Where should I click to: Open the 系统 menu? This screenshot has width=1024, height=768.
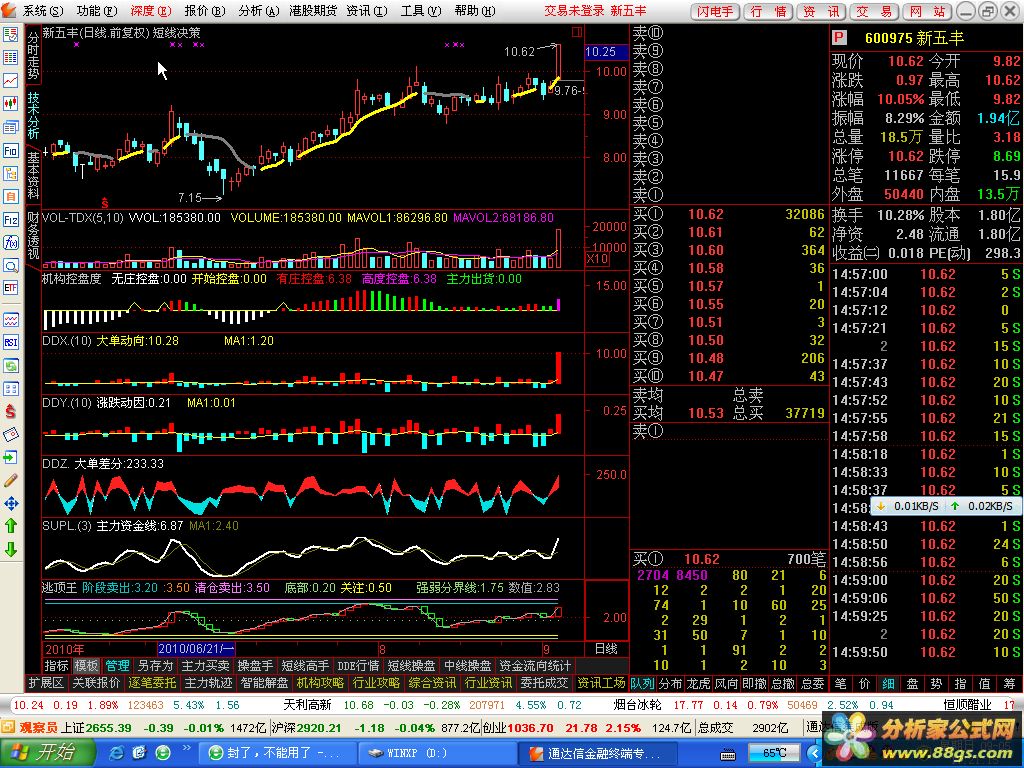click(43, 10)
